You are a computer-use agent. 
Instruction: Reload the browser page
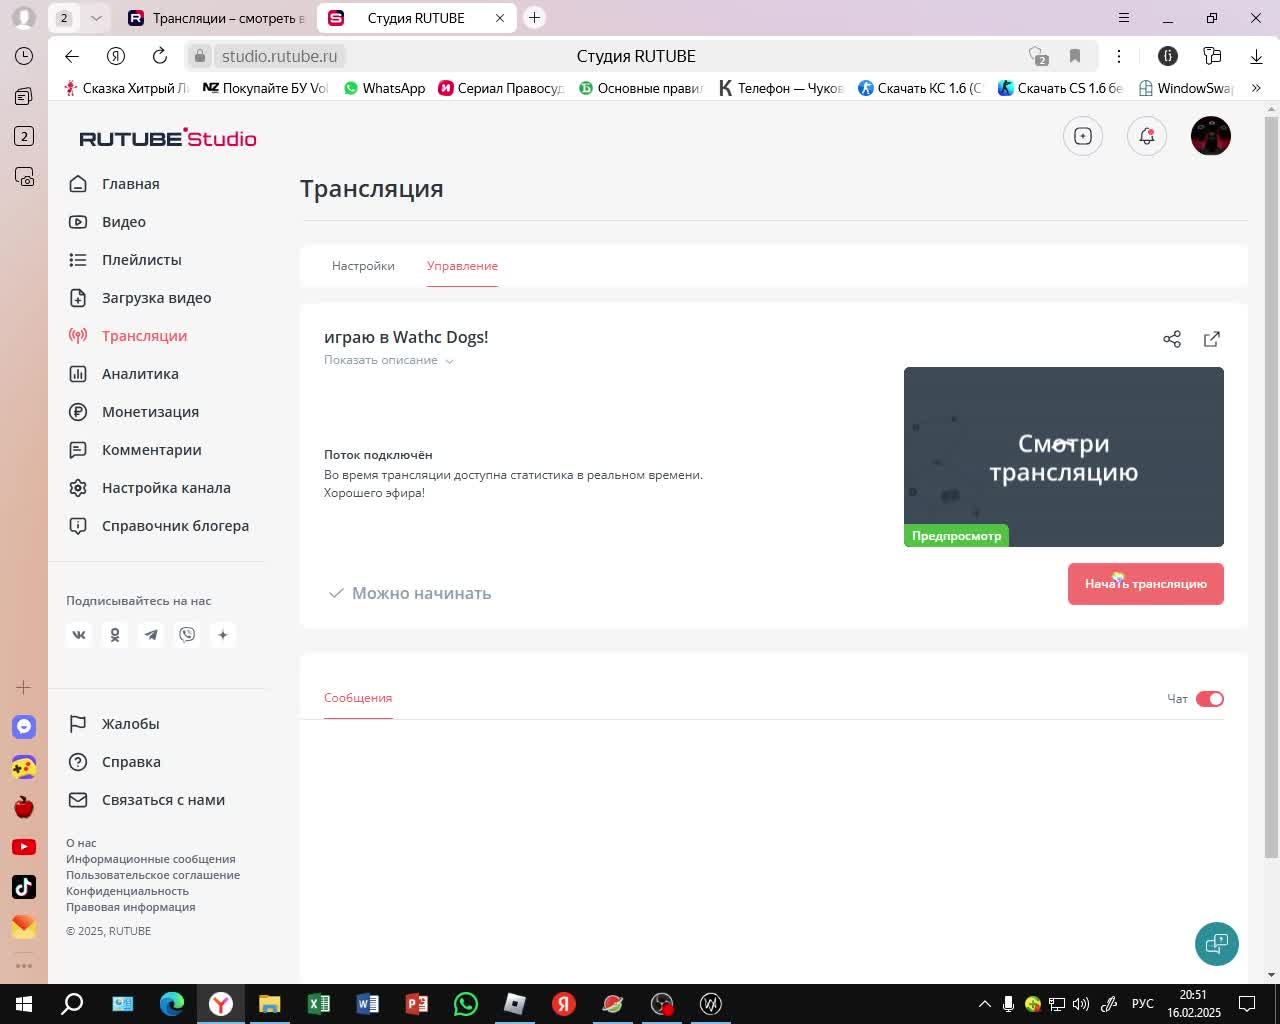[x=160, y=56]
